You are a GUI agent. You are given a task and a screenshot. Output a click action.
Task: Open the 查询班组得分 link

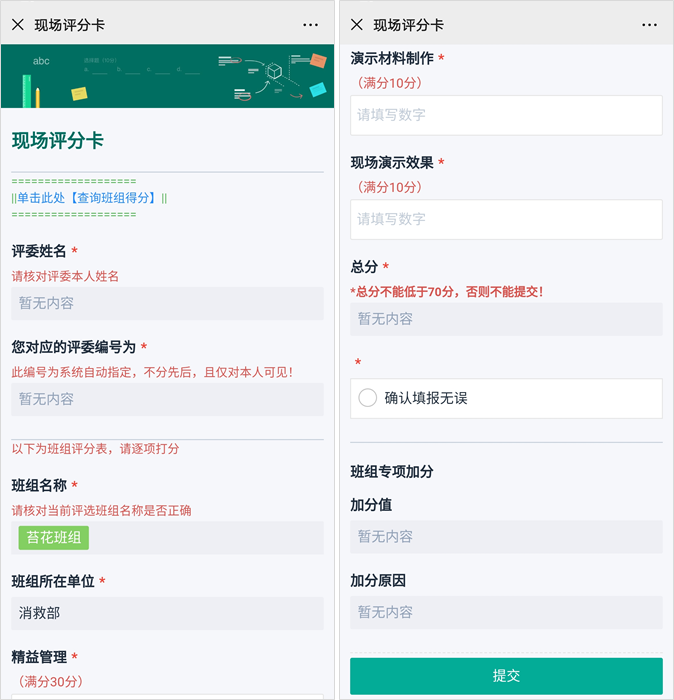point(90,198)
